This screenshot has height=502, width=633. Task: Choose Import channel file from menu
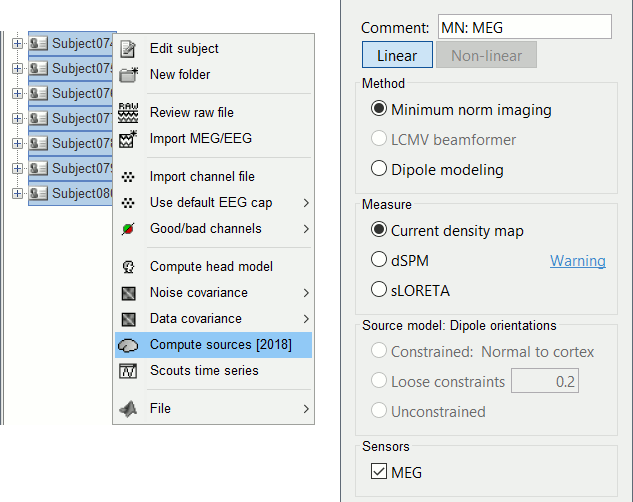[202, 177]
